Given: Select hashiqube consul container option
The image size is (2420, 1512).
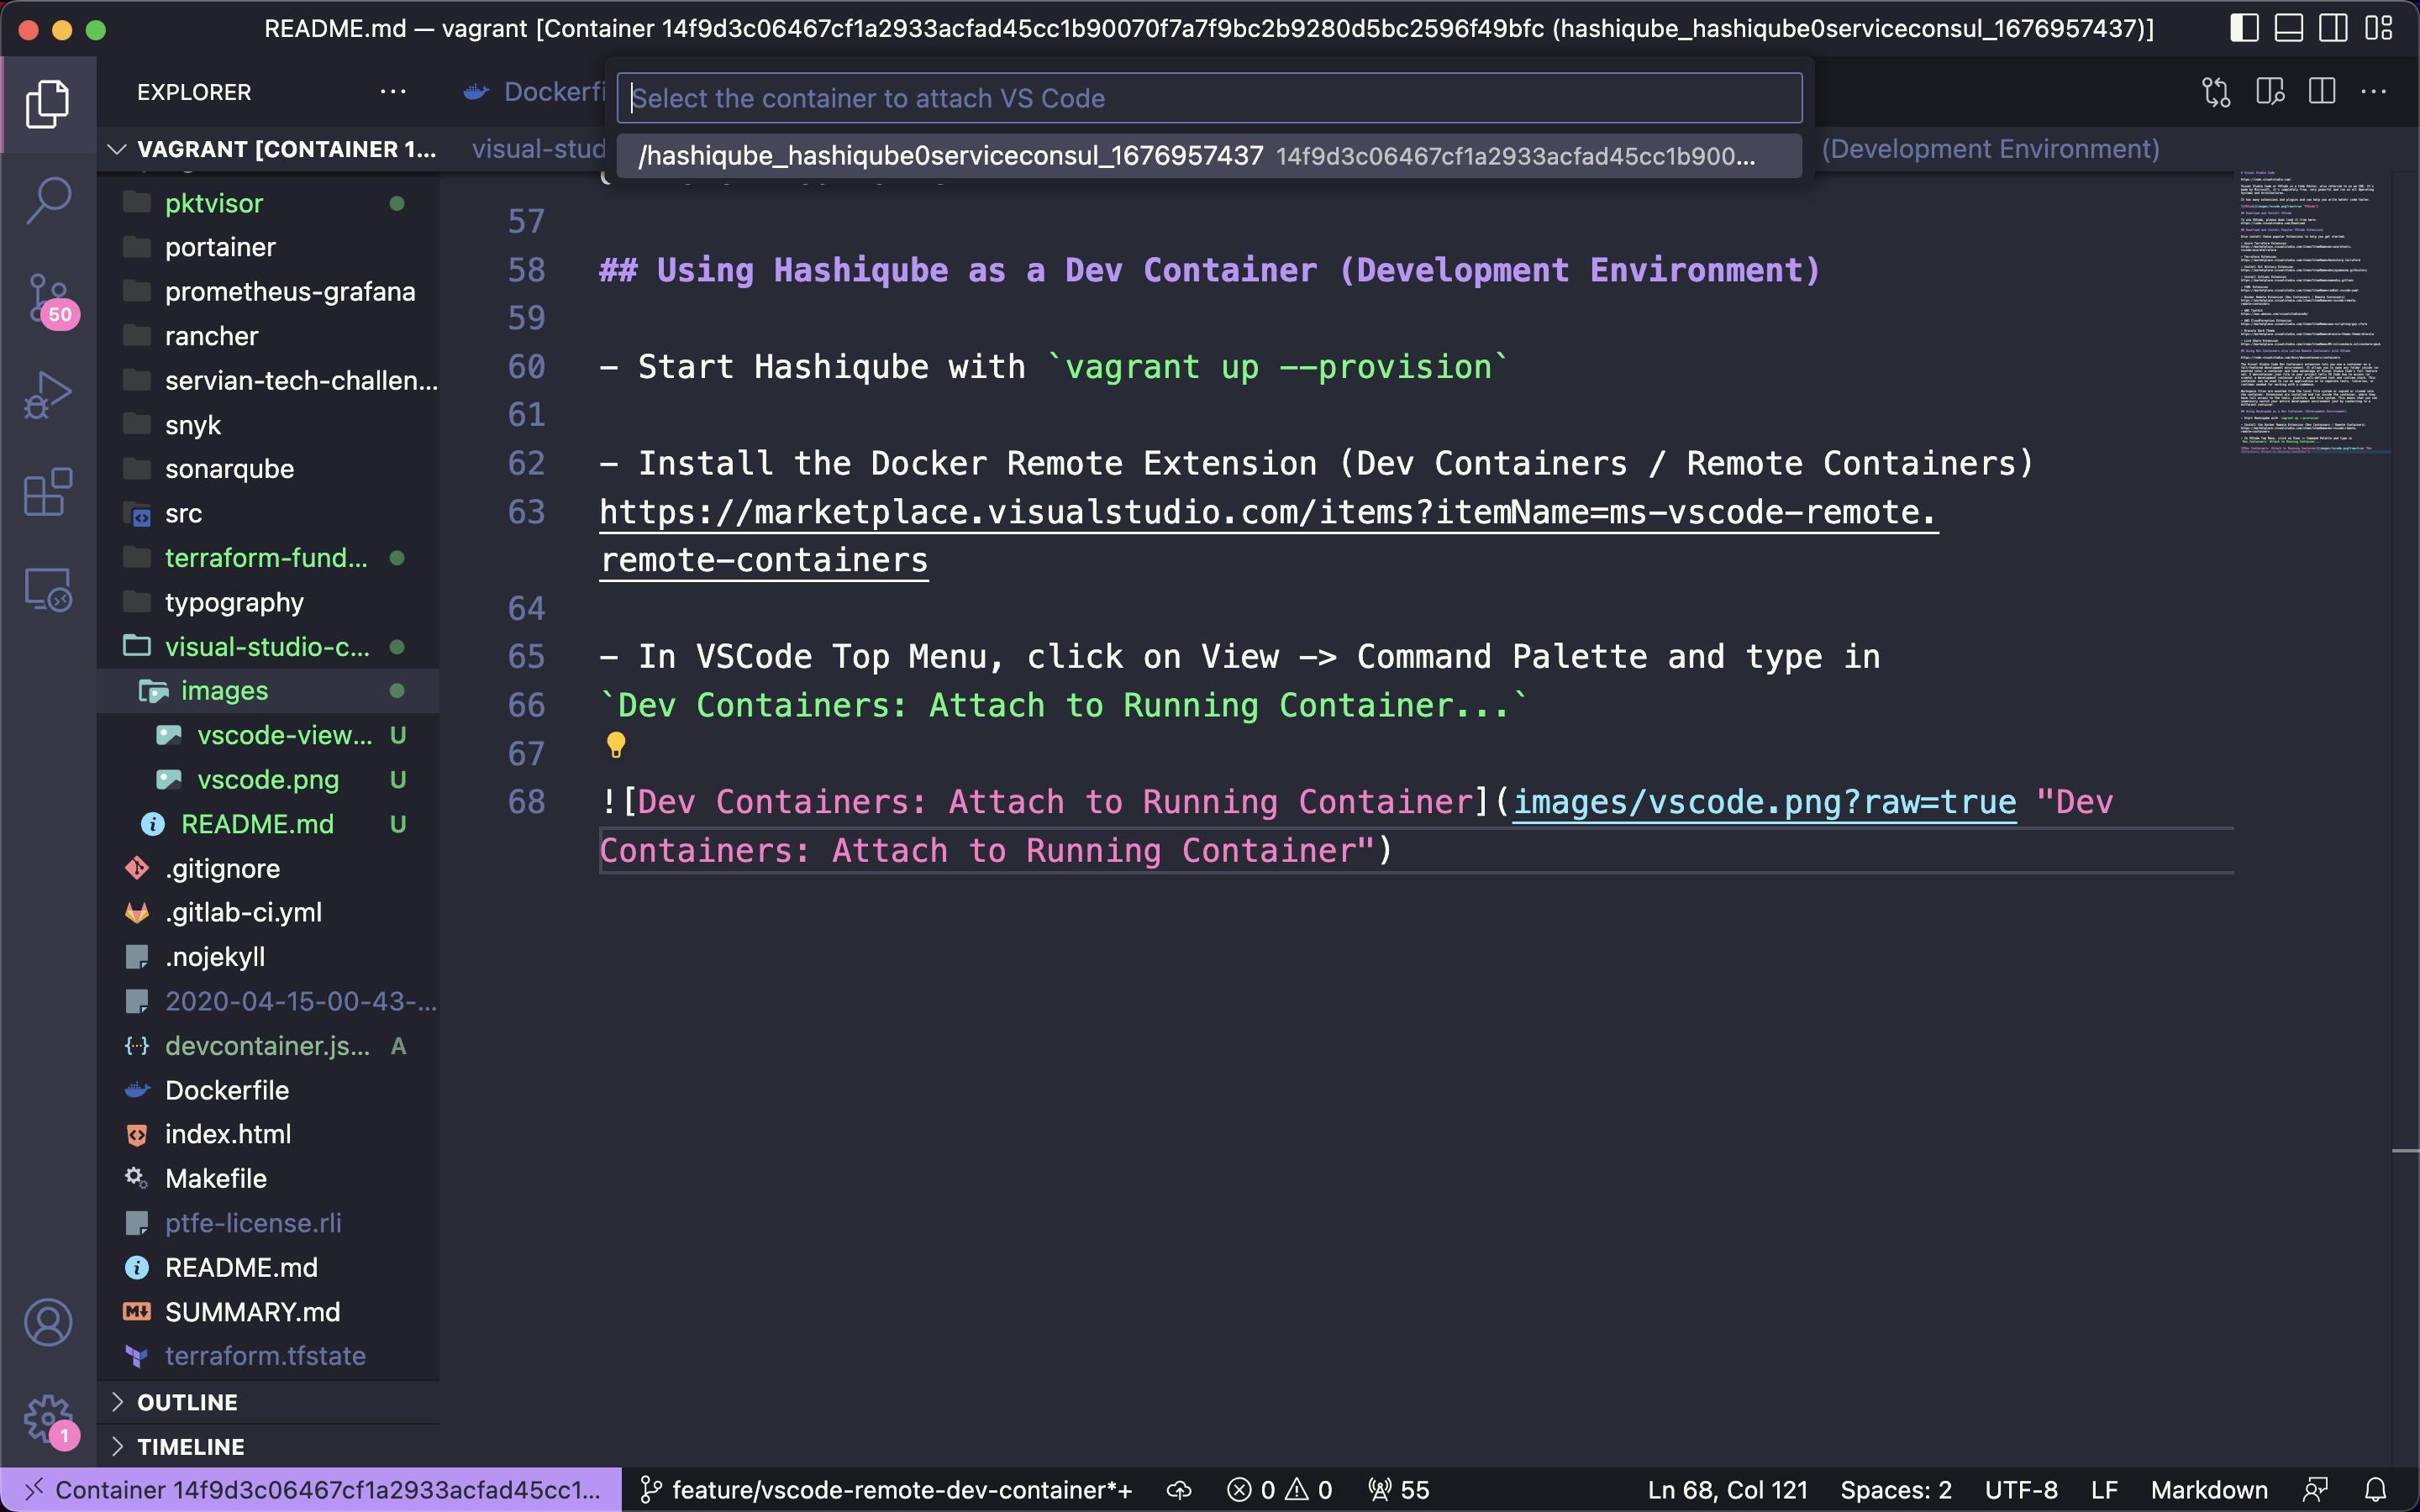Looking at the screenshot, I should [x=1209, y=156].
